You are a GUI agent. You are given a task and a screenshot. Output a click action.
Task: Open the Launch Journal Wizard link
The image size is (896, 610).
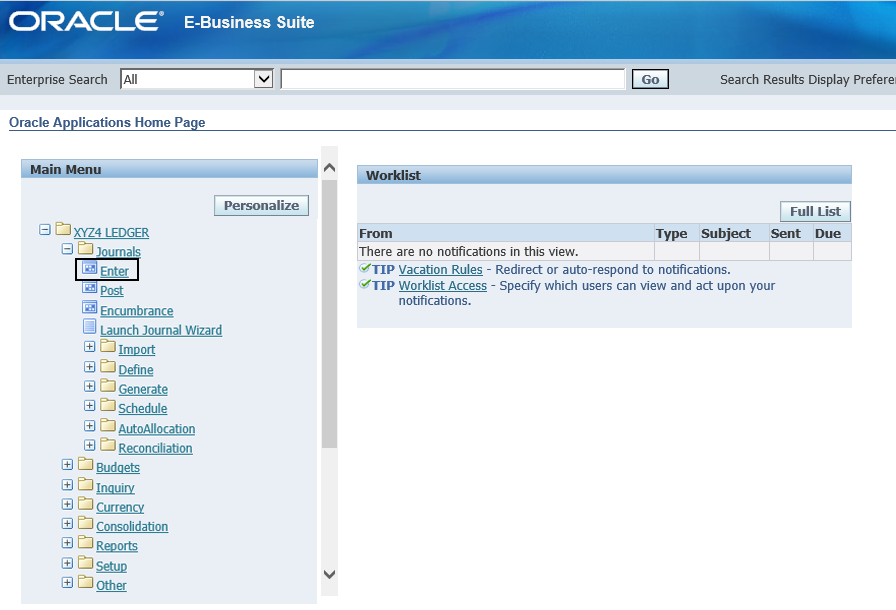click(161, 330)
